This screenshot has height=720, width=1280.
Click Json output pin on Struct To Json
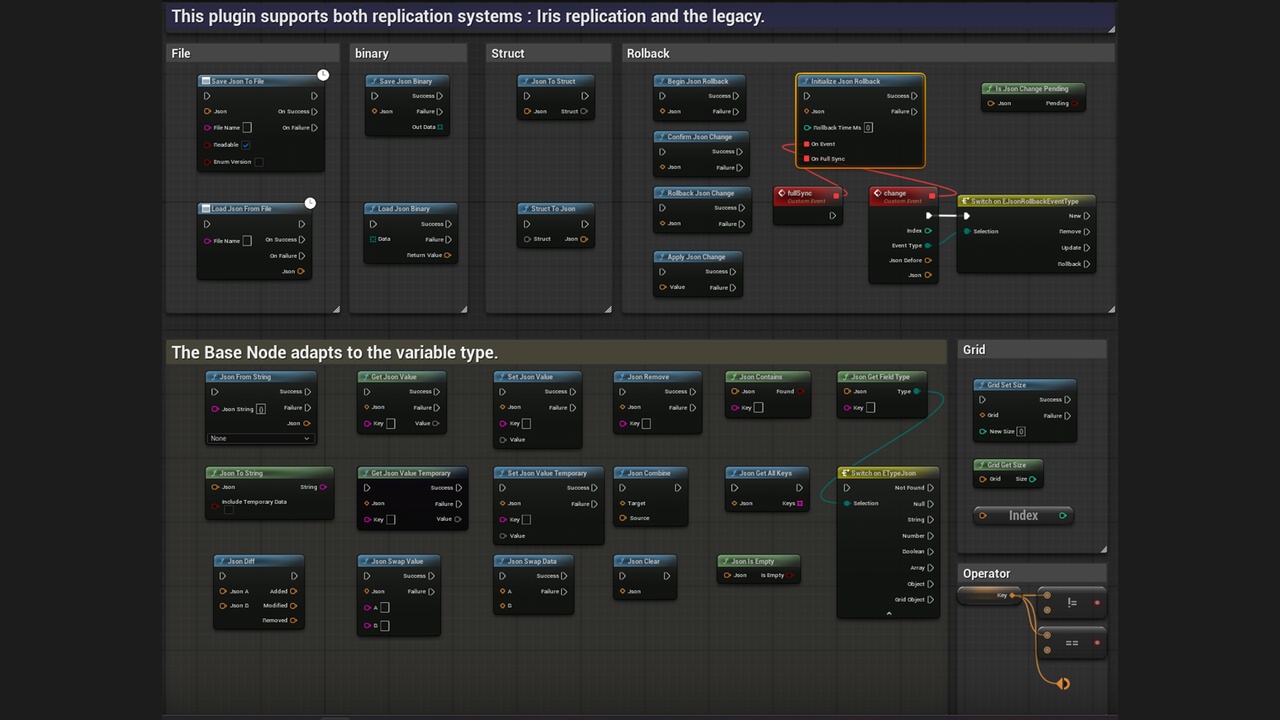pyautogui.click(x=585, y=239)
